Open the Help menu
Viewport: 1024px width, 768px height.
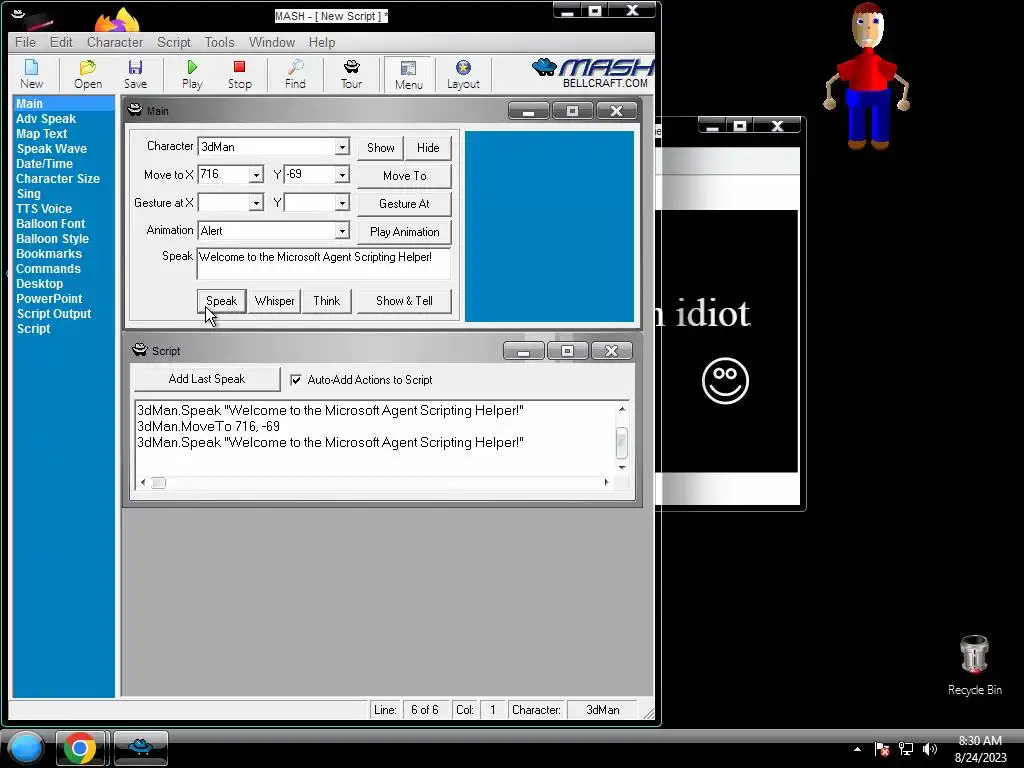(x=322, y=42)
